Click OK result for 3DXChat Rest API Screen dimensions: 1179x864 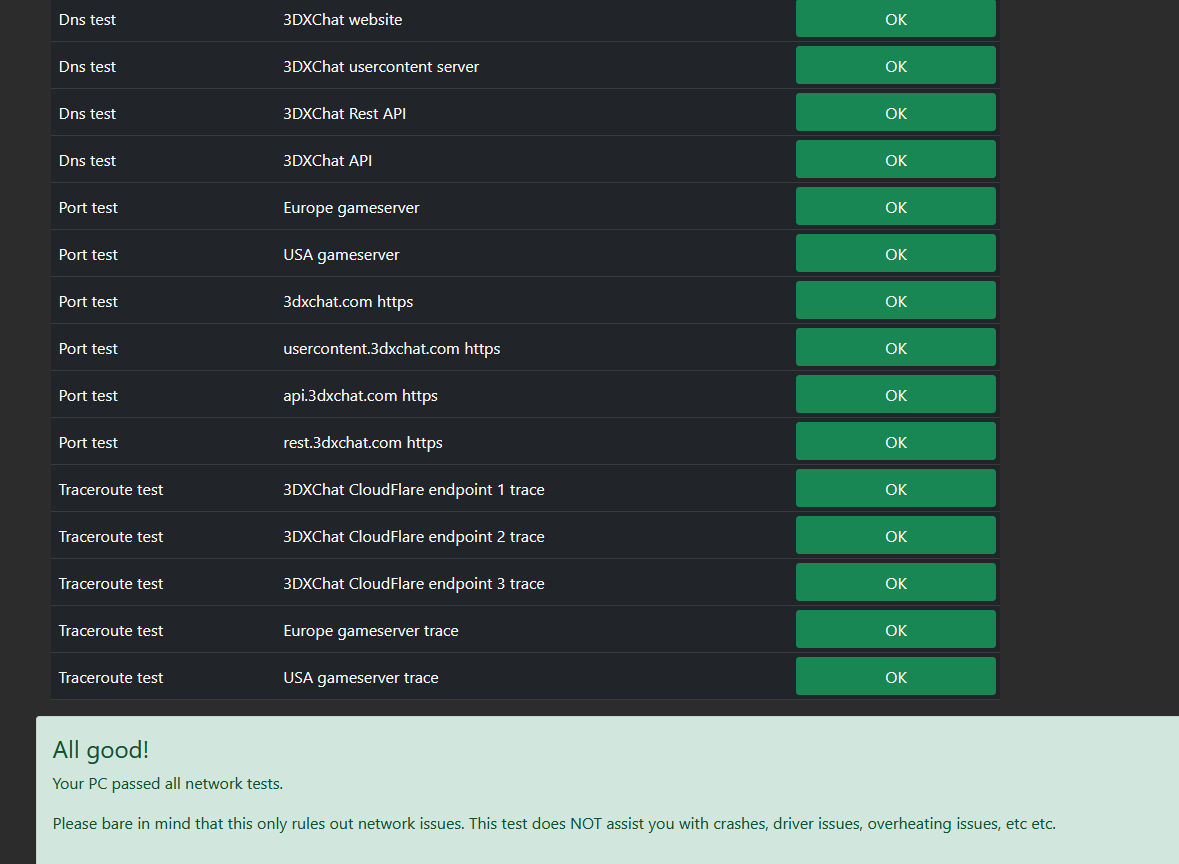(x=896, y=113)
